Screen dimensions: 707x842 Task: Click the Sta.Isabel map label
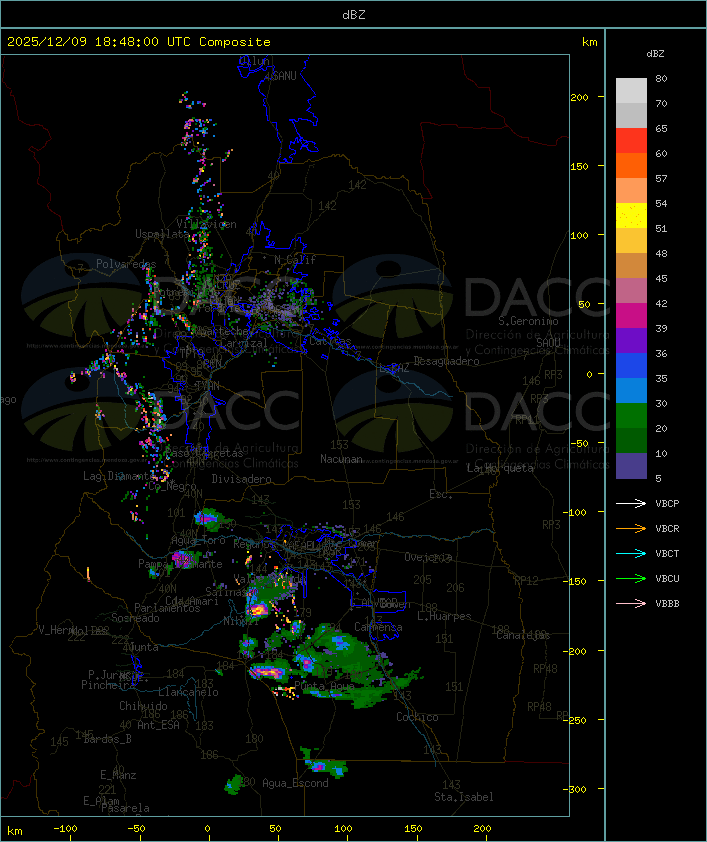point(464,797)
